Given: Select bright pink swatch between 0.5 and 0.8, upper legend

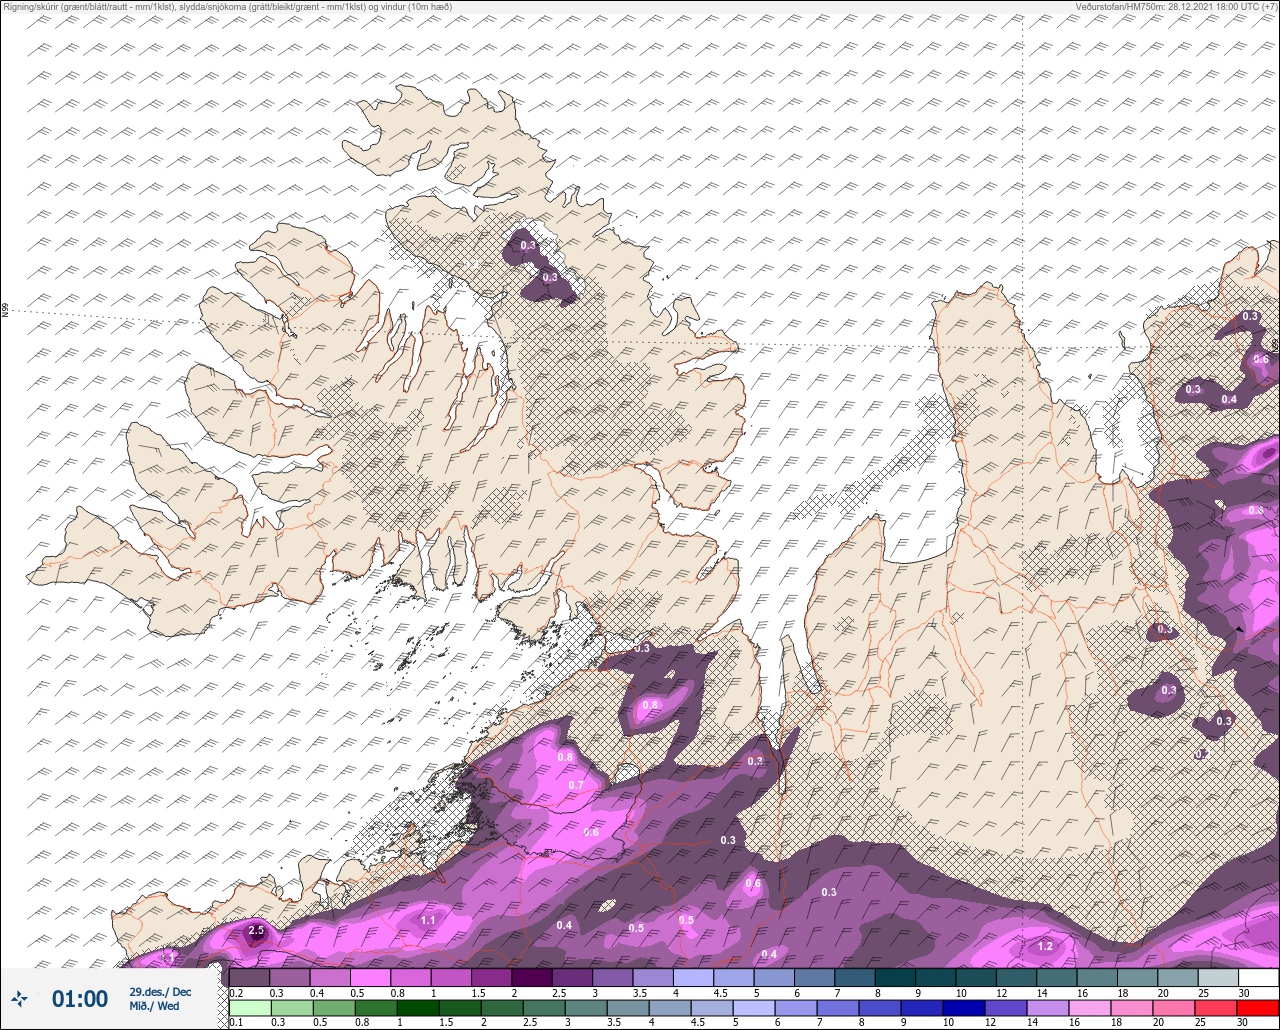Looking at the screenshot, I should [x=371, y=977].
